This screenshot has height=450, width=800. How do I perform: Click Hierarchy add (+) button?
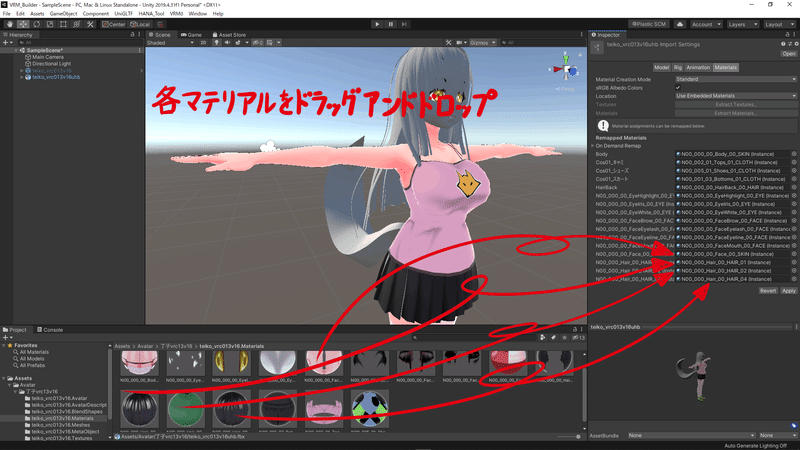point(6,43)
